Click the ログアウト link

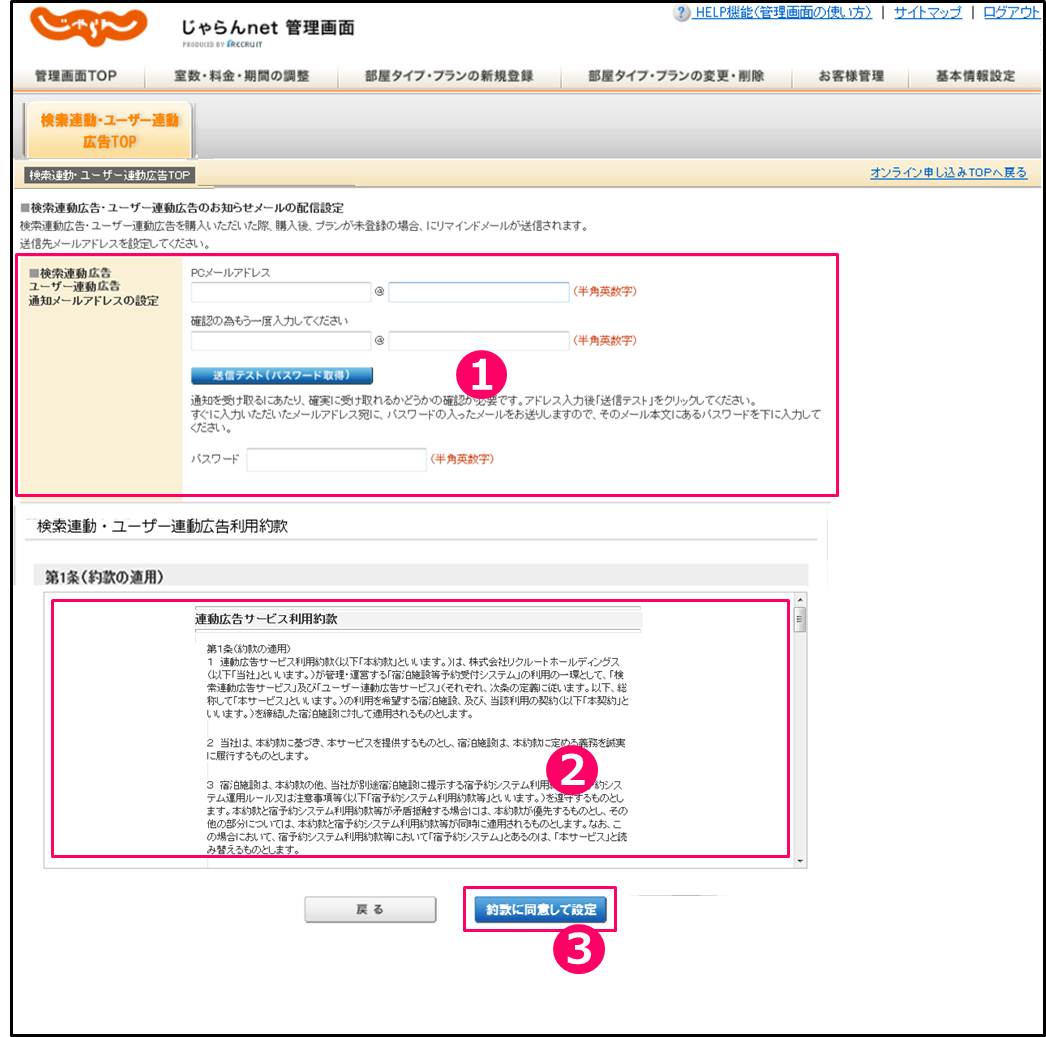coord(1012,13)
